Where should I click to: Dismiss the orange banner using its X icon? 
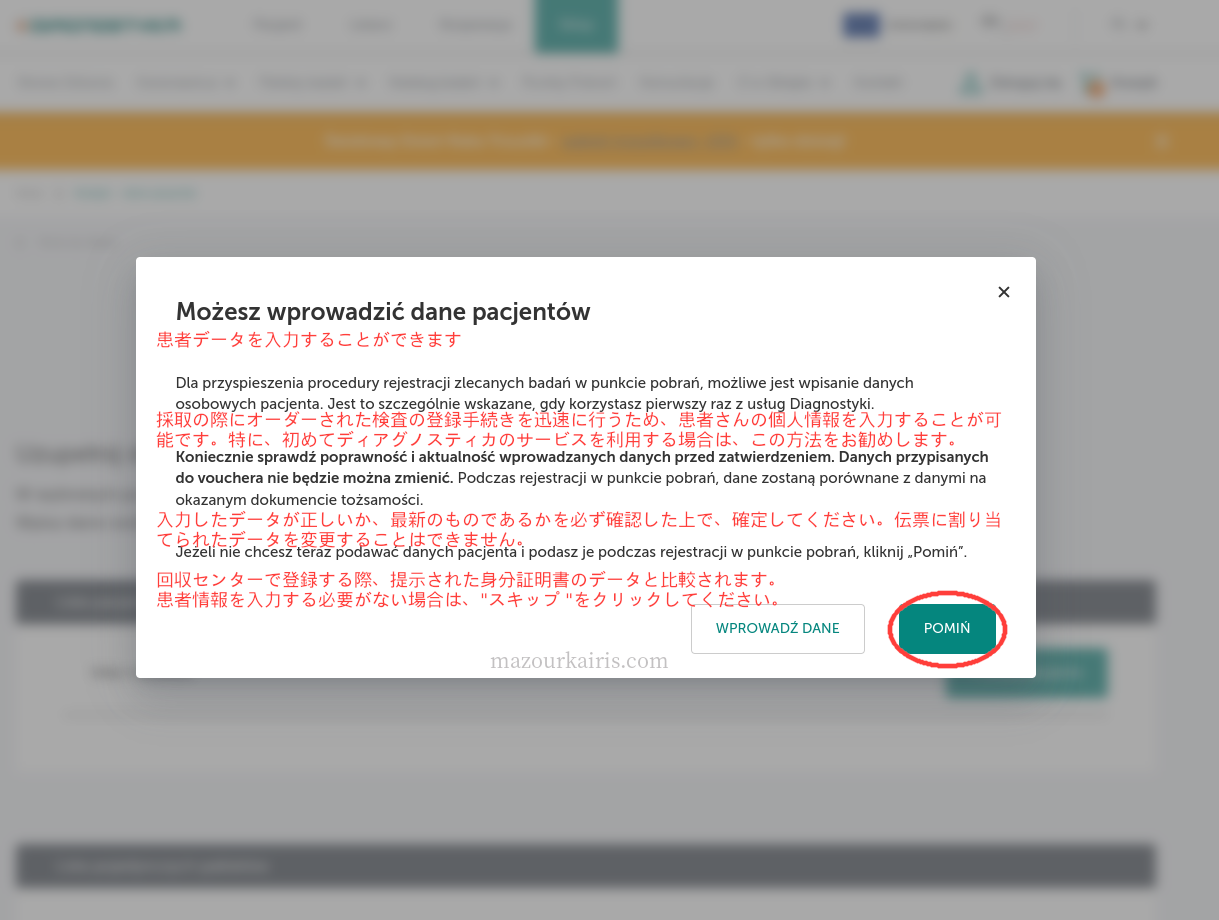click(1161, 140)
